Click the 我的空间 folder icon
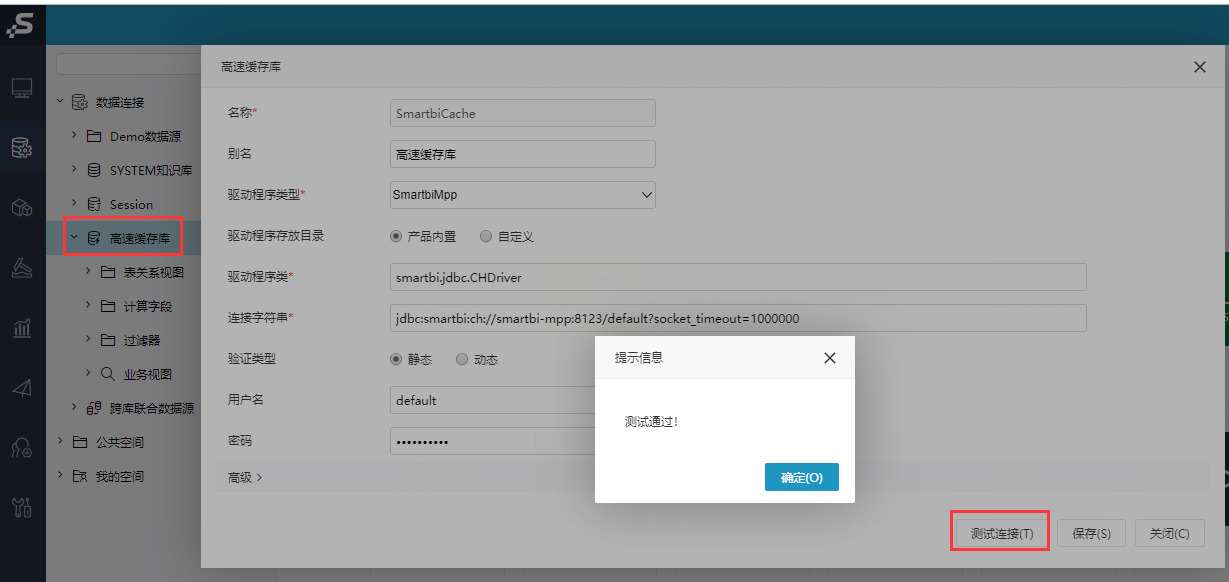The height and width of the screenshot is (582, 1229). (x=80, y=476)
